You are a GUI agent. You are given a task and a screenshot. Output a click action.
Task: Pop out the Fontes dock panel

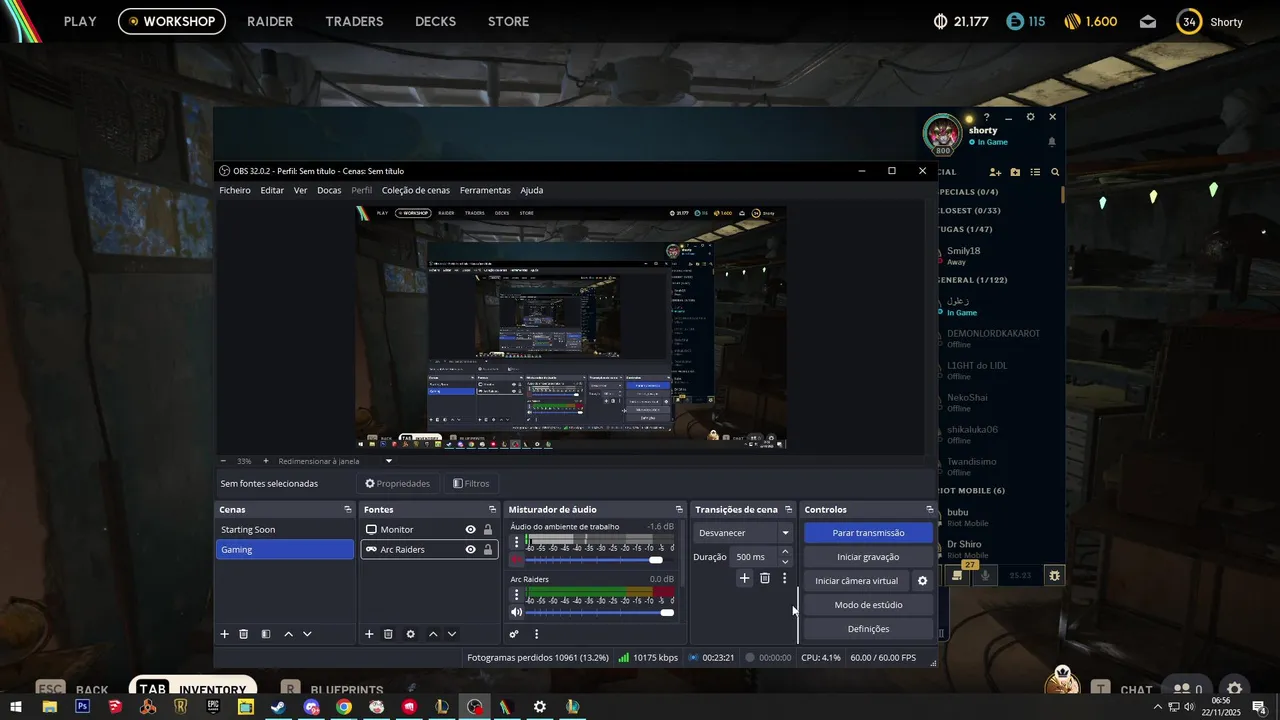(492, 510)
